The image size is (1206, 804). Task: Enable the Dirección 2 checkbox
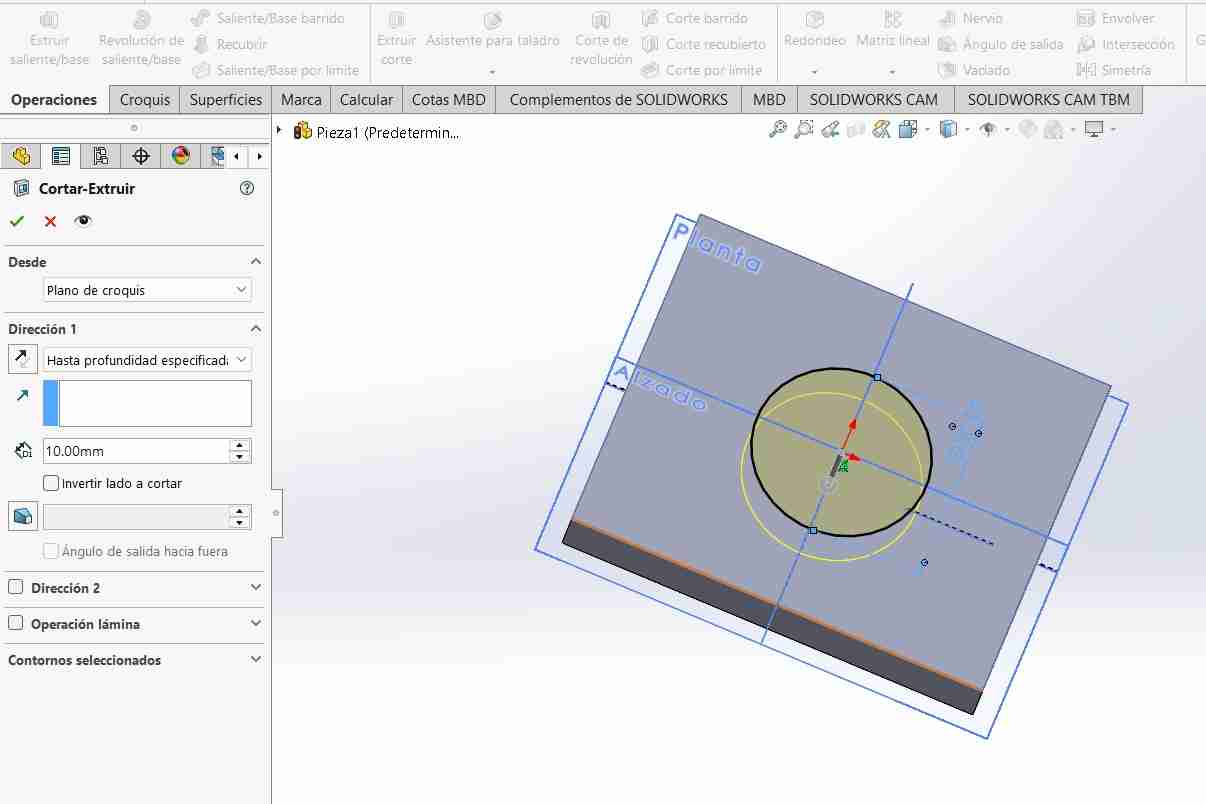(15, 587)
